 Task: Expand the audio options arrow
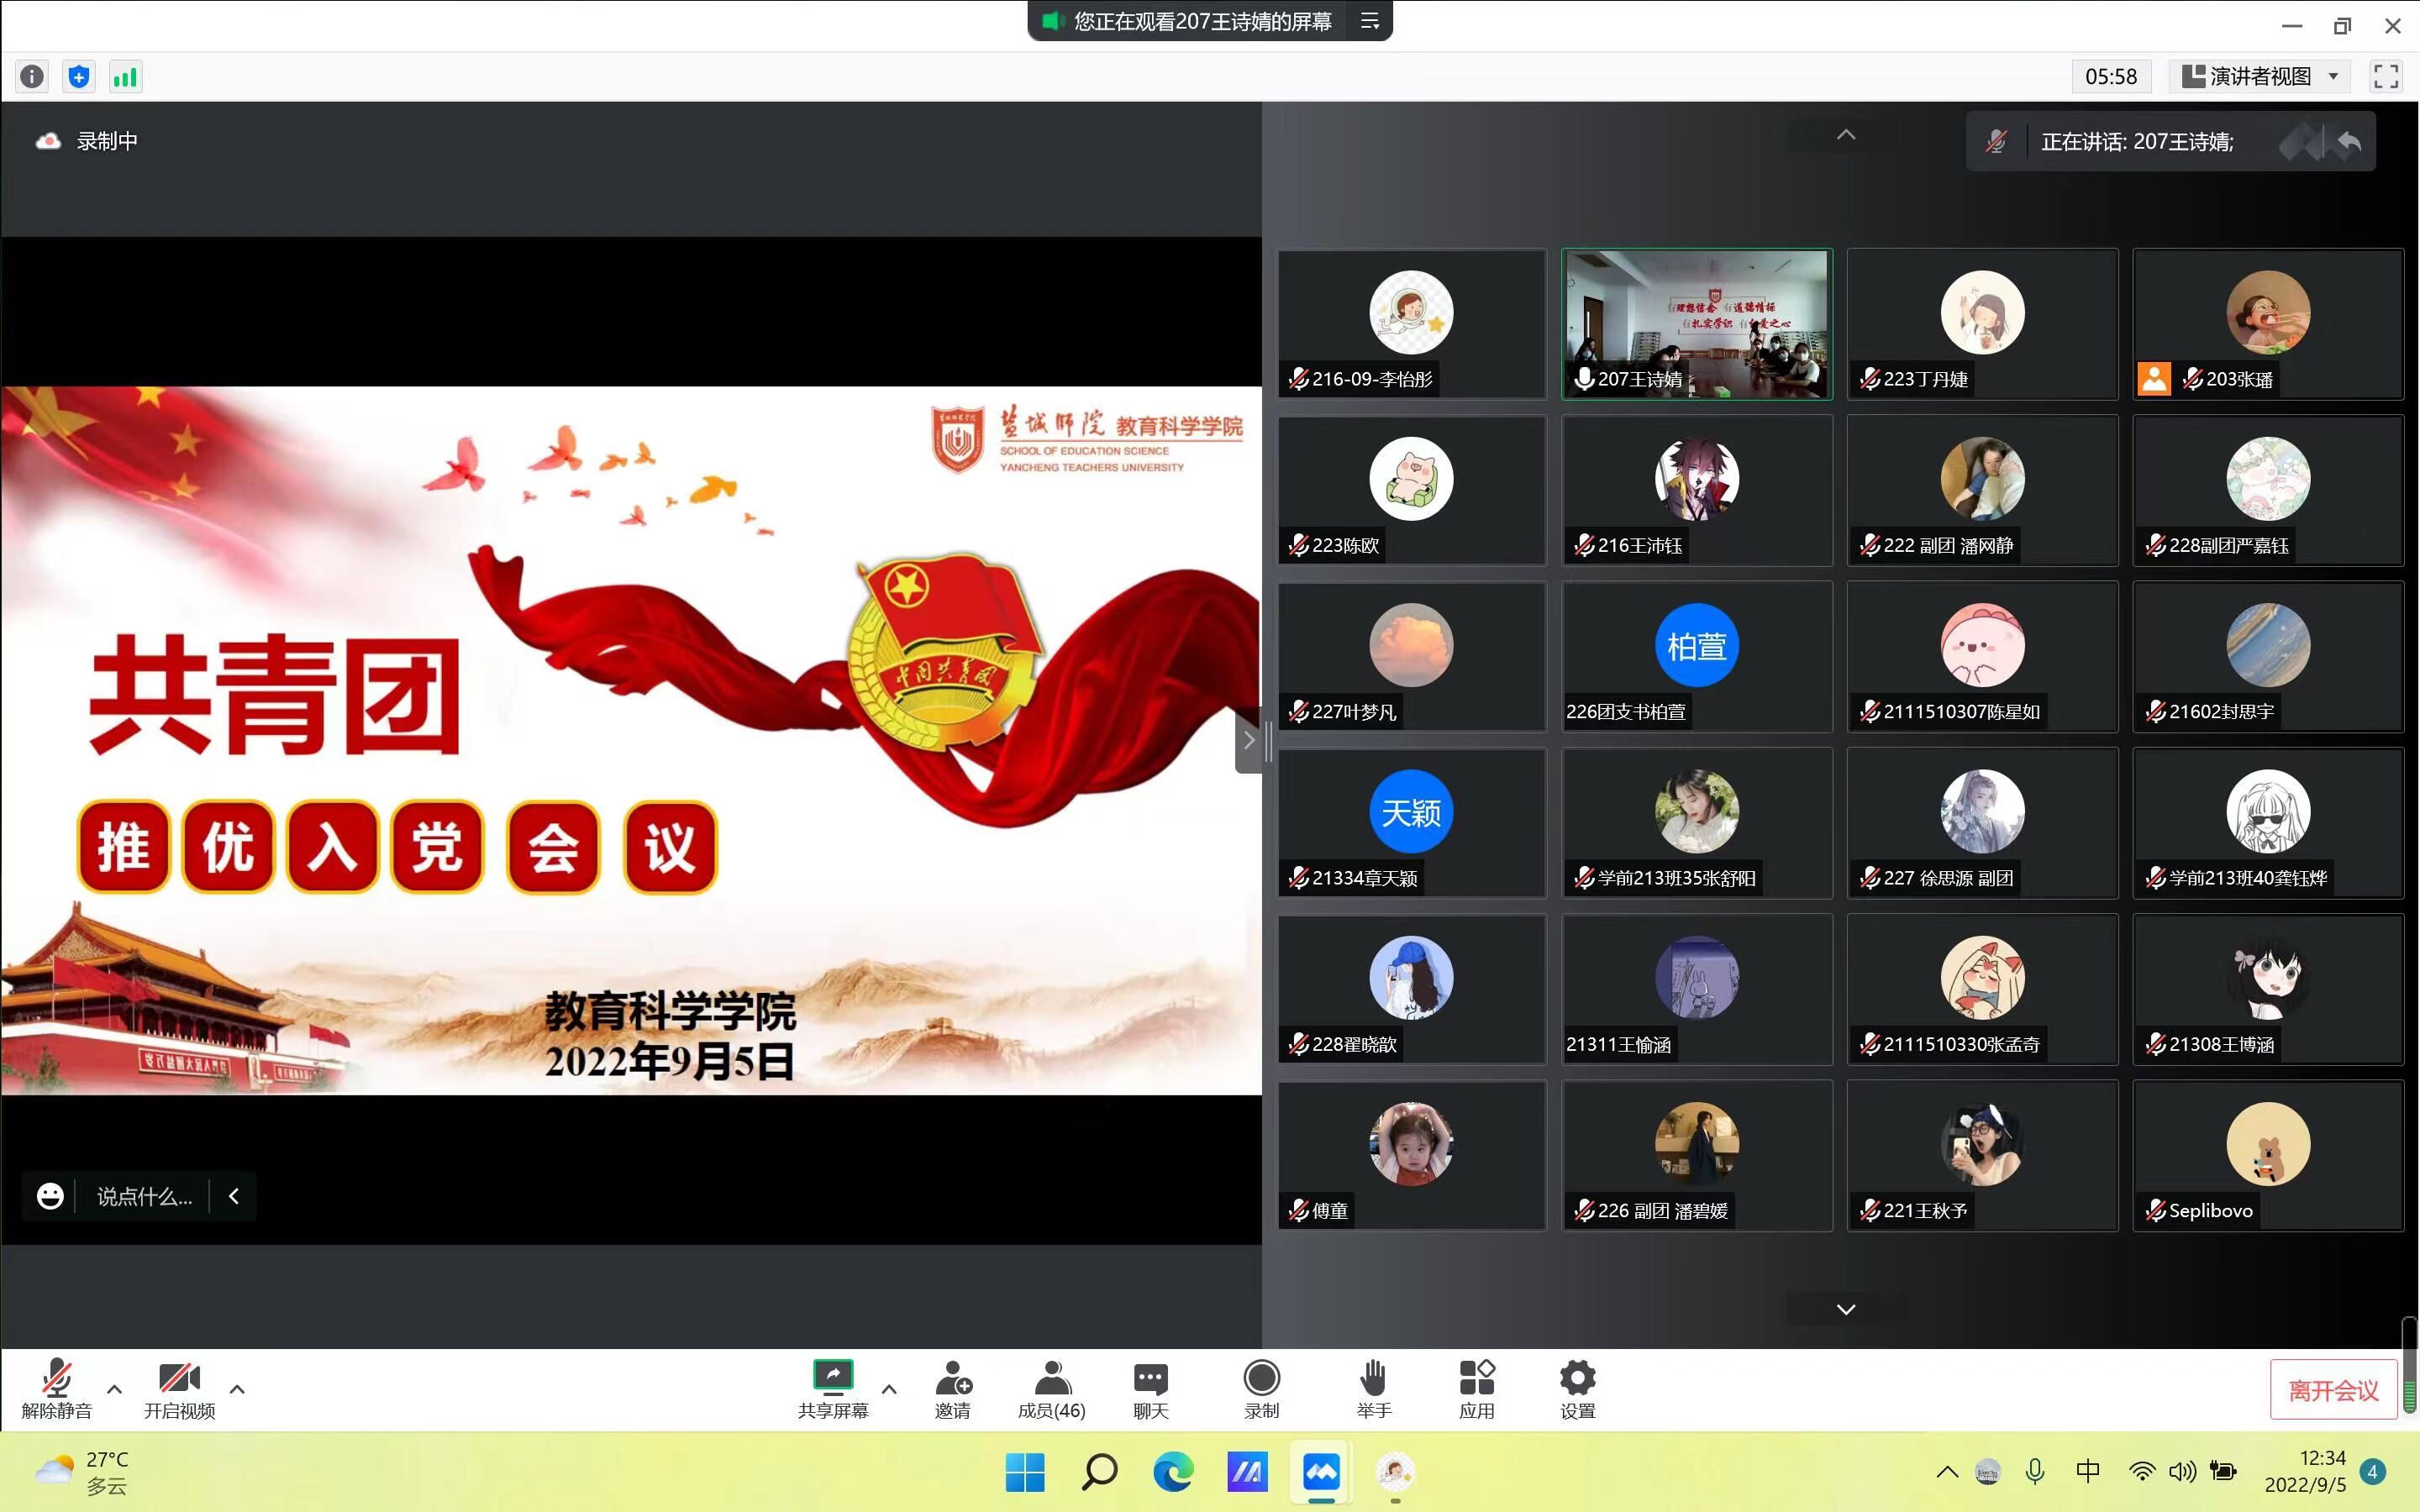(114, 1389)
